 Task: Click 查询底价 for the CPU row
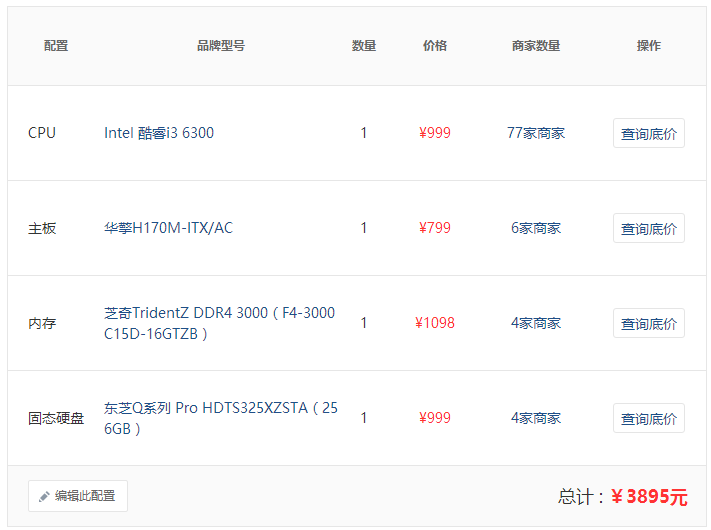click(x=649, y=133)
